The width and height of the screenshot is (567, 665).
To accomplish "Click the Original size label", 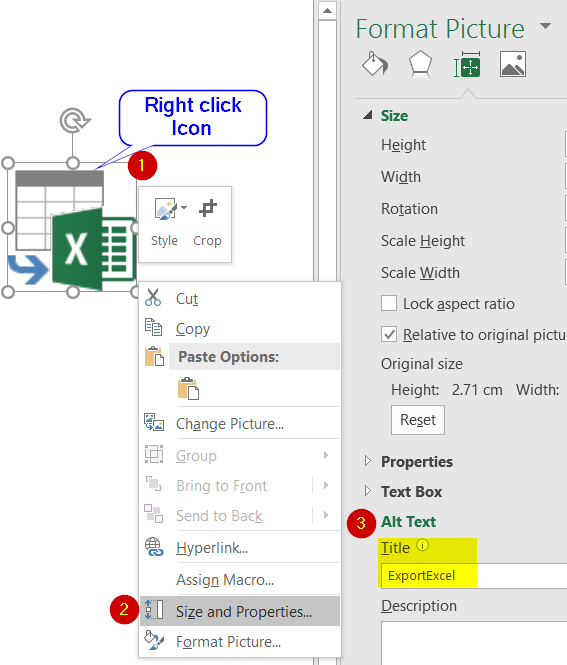I will click(422, 364).
